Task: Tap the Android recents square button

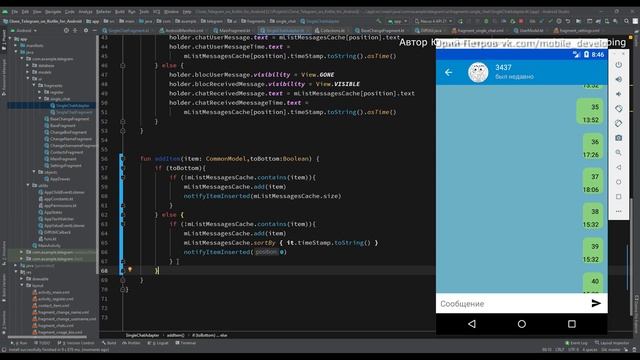Action: coord(572,324)
